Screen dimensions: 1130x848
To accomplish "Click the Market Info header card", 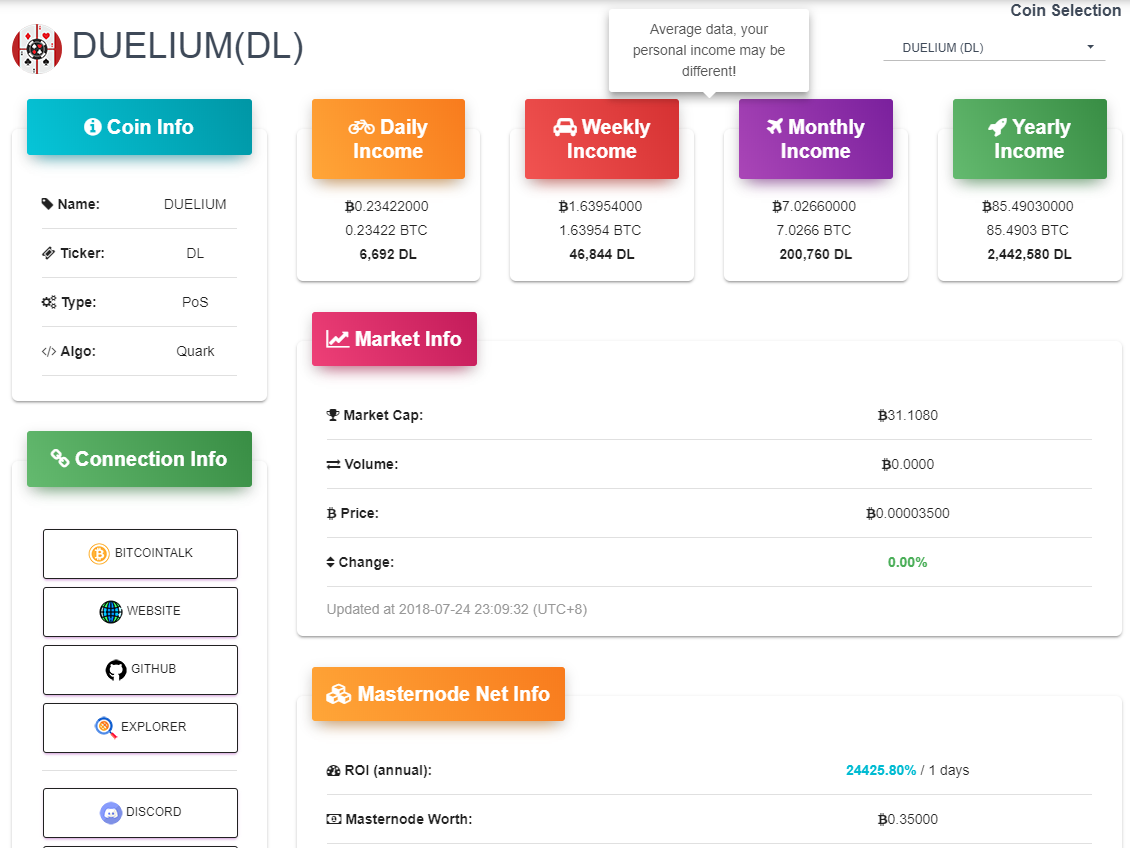I will click(394, 339).
